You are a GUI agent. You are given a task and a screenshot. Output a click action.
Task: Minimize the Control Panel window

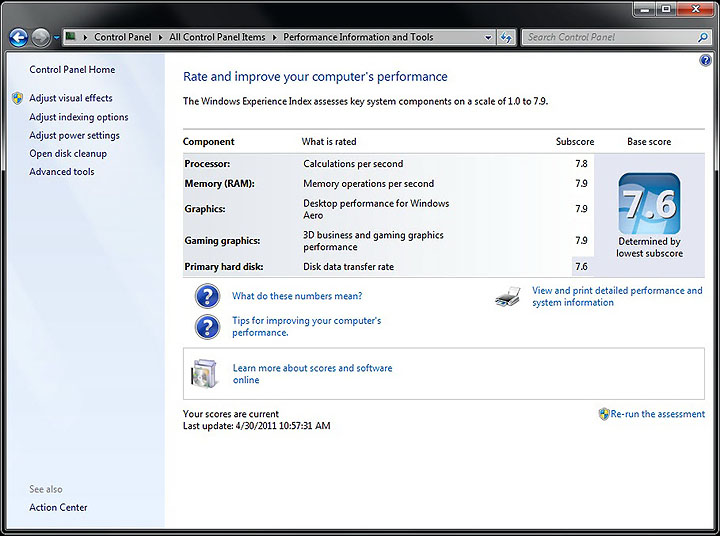coord(645,9)
